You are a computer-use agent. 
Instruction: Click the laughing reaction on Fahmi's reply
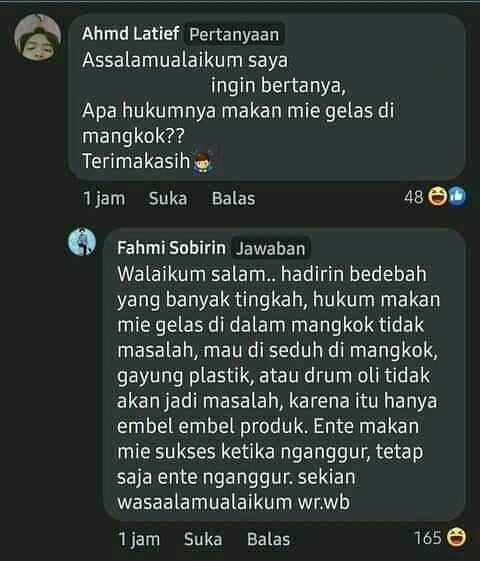456,537
